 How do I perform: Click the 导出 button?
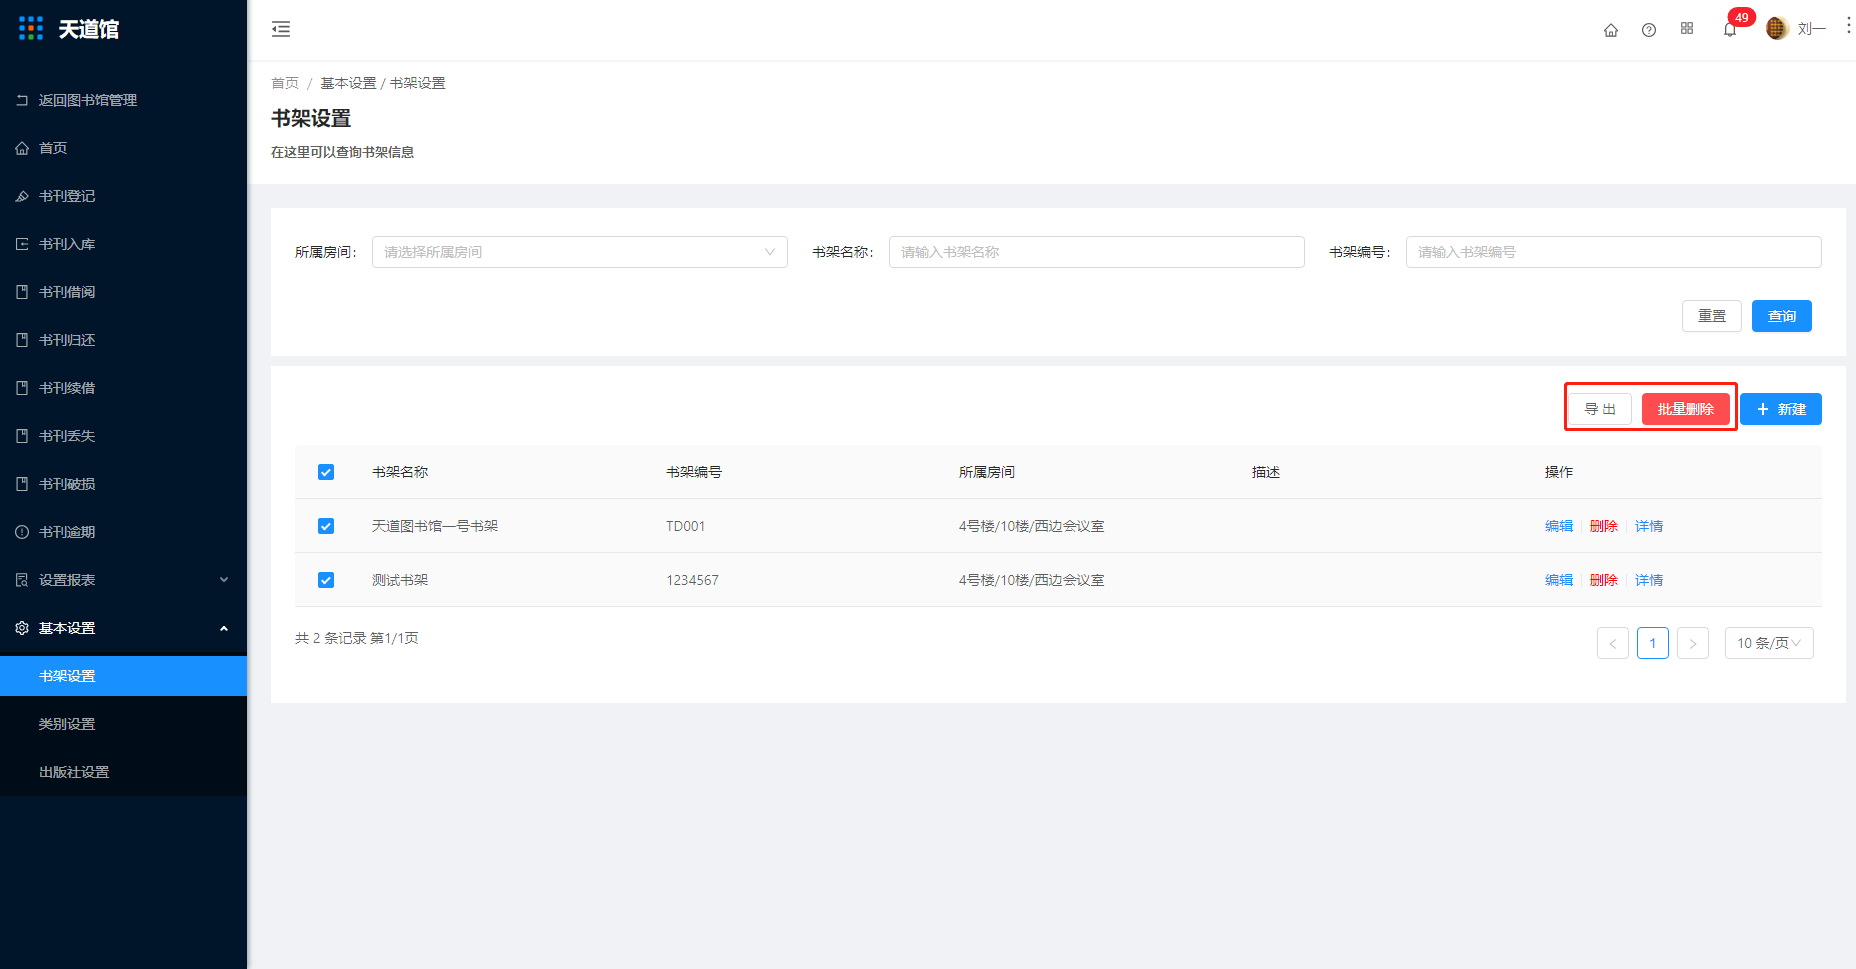click(1600, 409)
